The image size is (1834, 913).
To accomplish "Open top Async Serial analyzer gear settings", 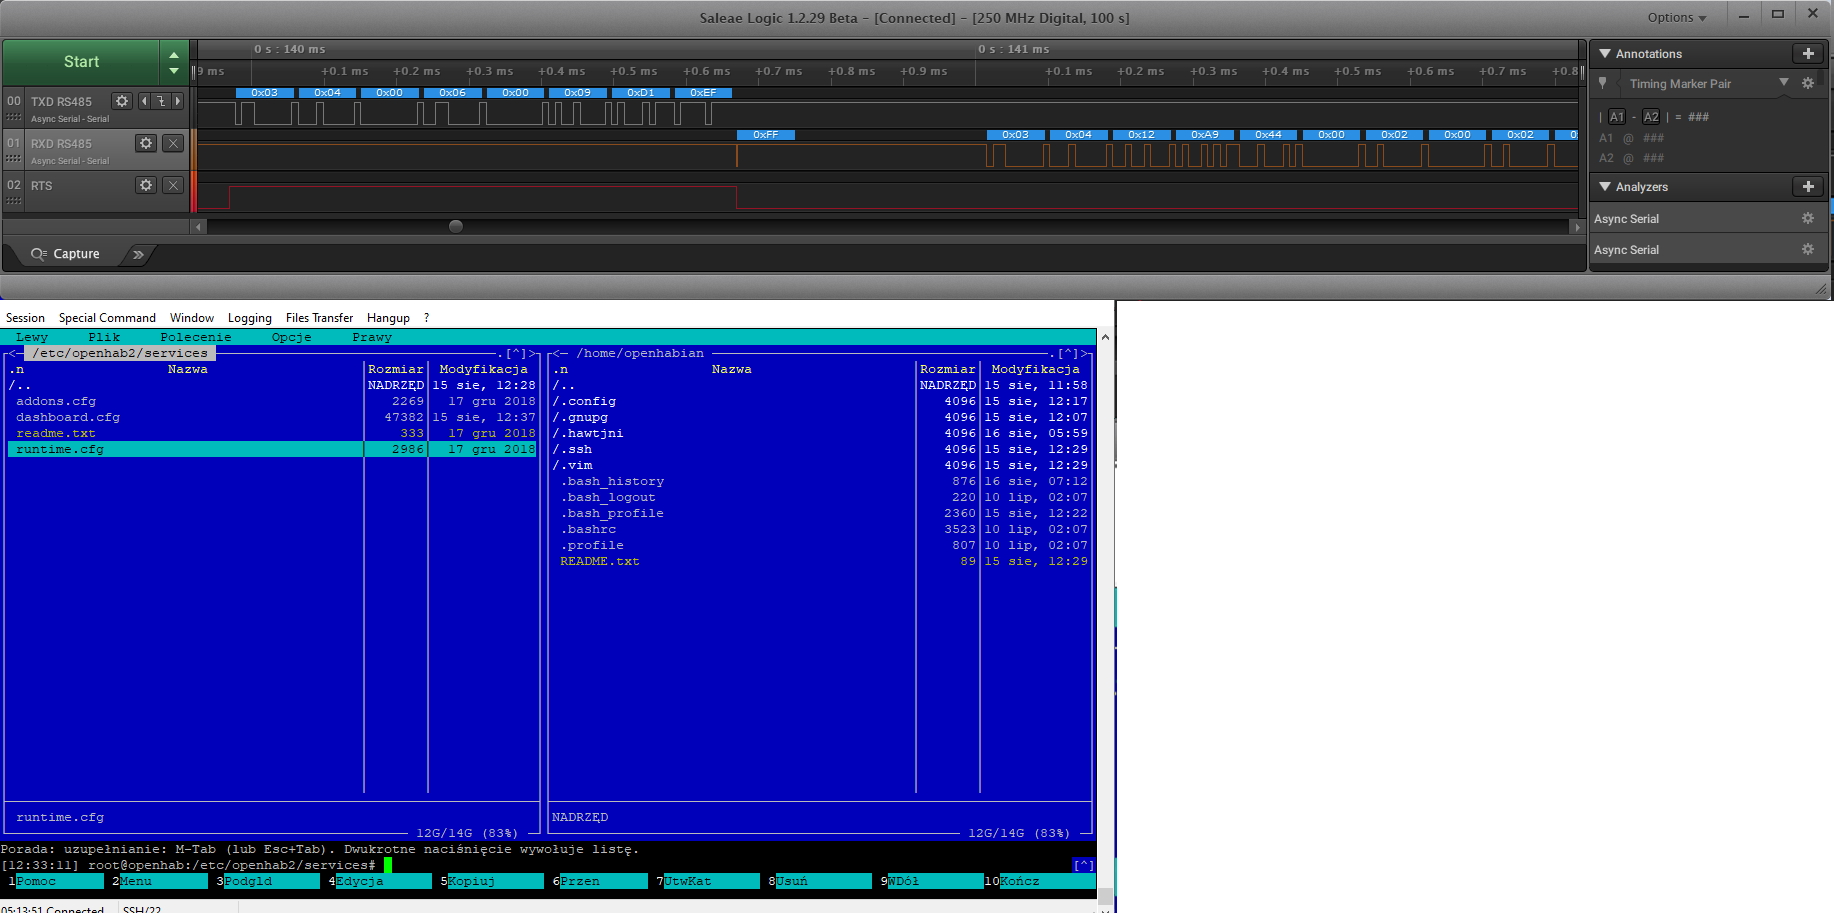I will point(1807,219).
